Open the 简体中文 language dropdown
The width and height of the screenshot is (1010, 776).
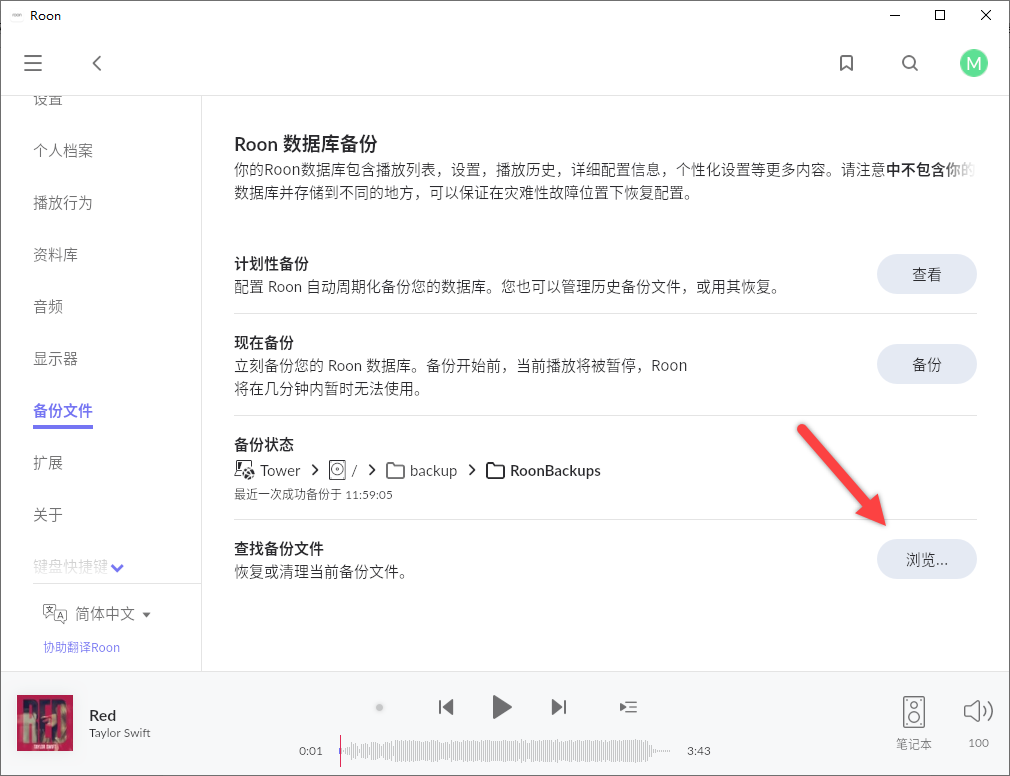pos(113,614)
